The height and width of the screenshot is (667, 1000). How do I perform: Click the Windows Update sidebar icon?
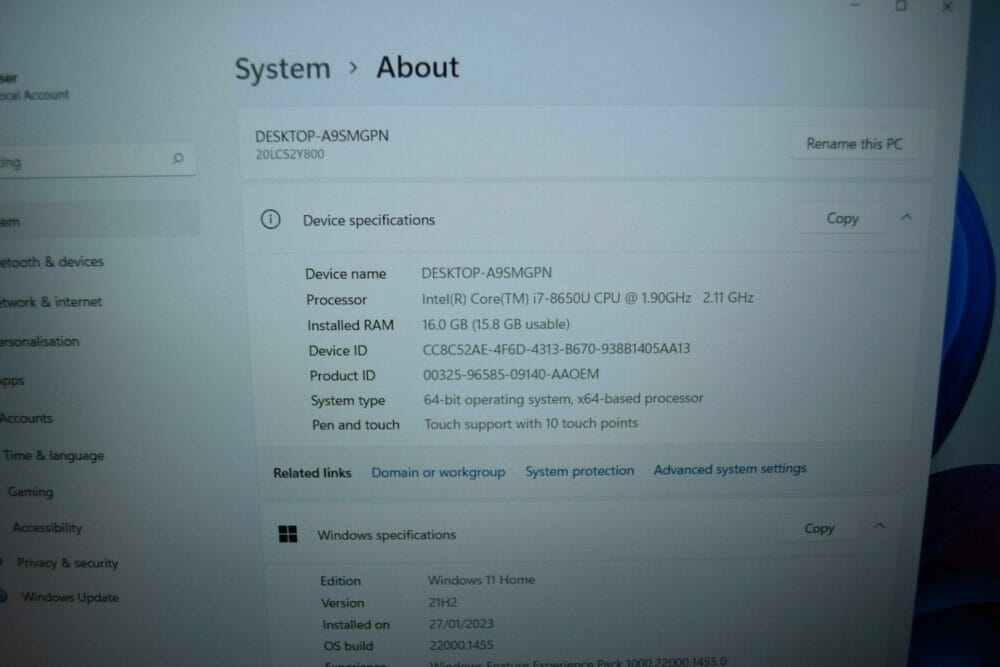point(3,597)
